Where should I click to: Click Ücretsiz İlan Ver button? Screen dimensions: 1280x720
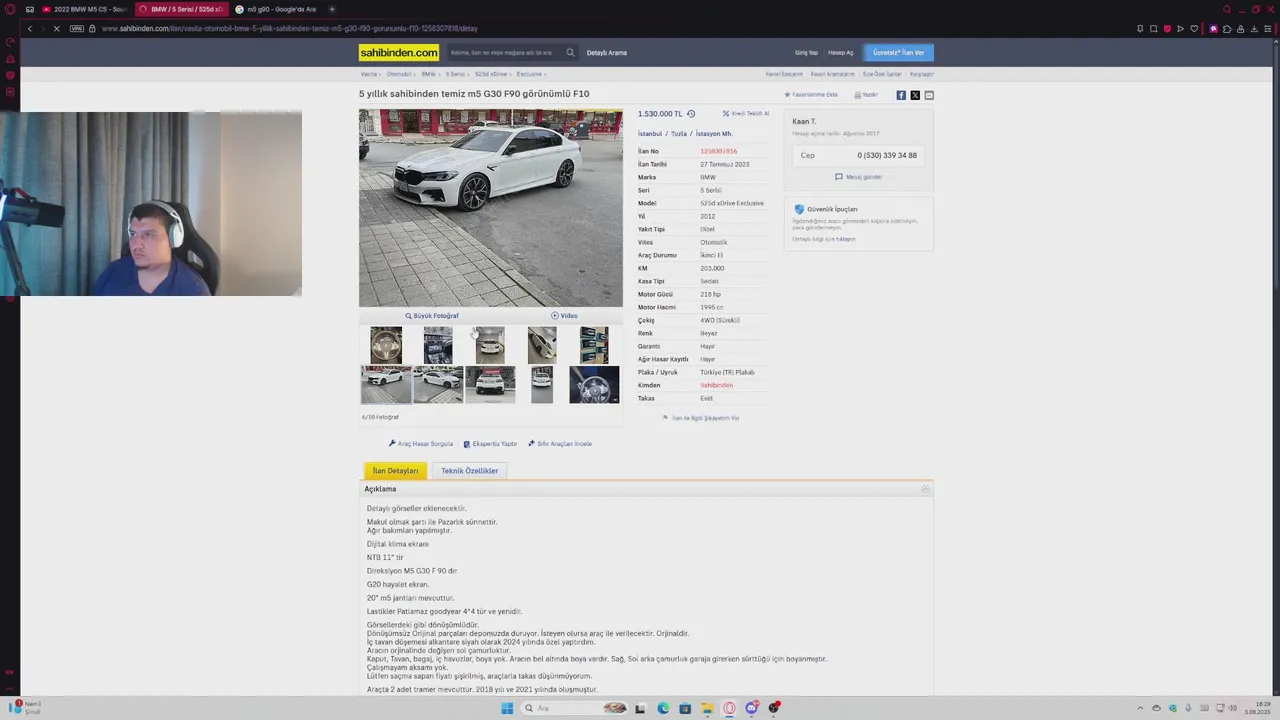pyautogui.click(x=899, y=52)
